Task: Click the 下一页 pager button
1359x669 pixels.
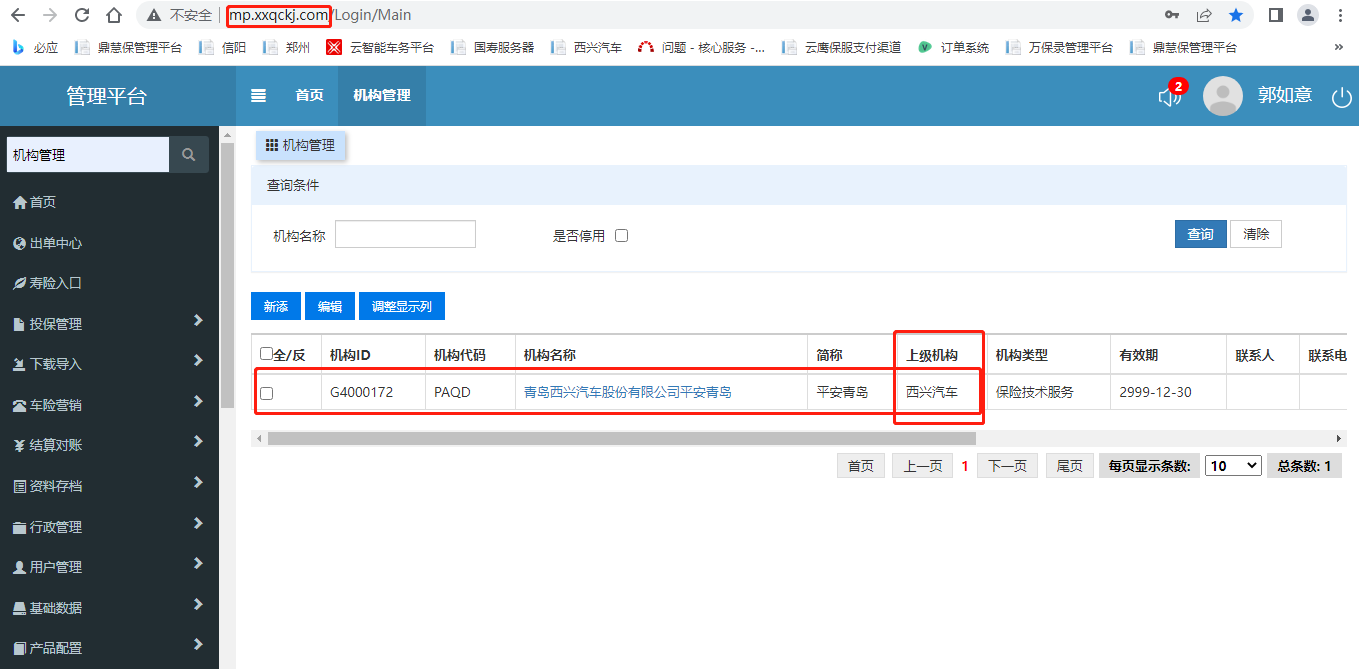Action: pos(1008,466)
